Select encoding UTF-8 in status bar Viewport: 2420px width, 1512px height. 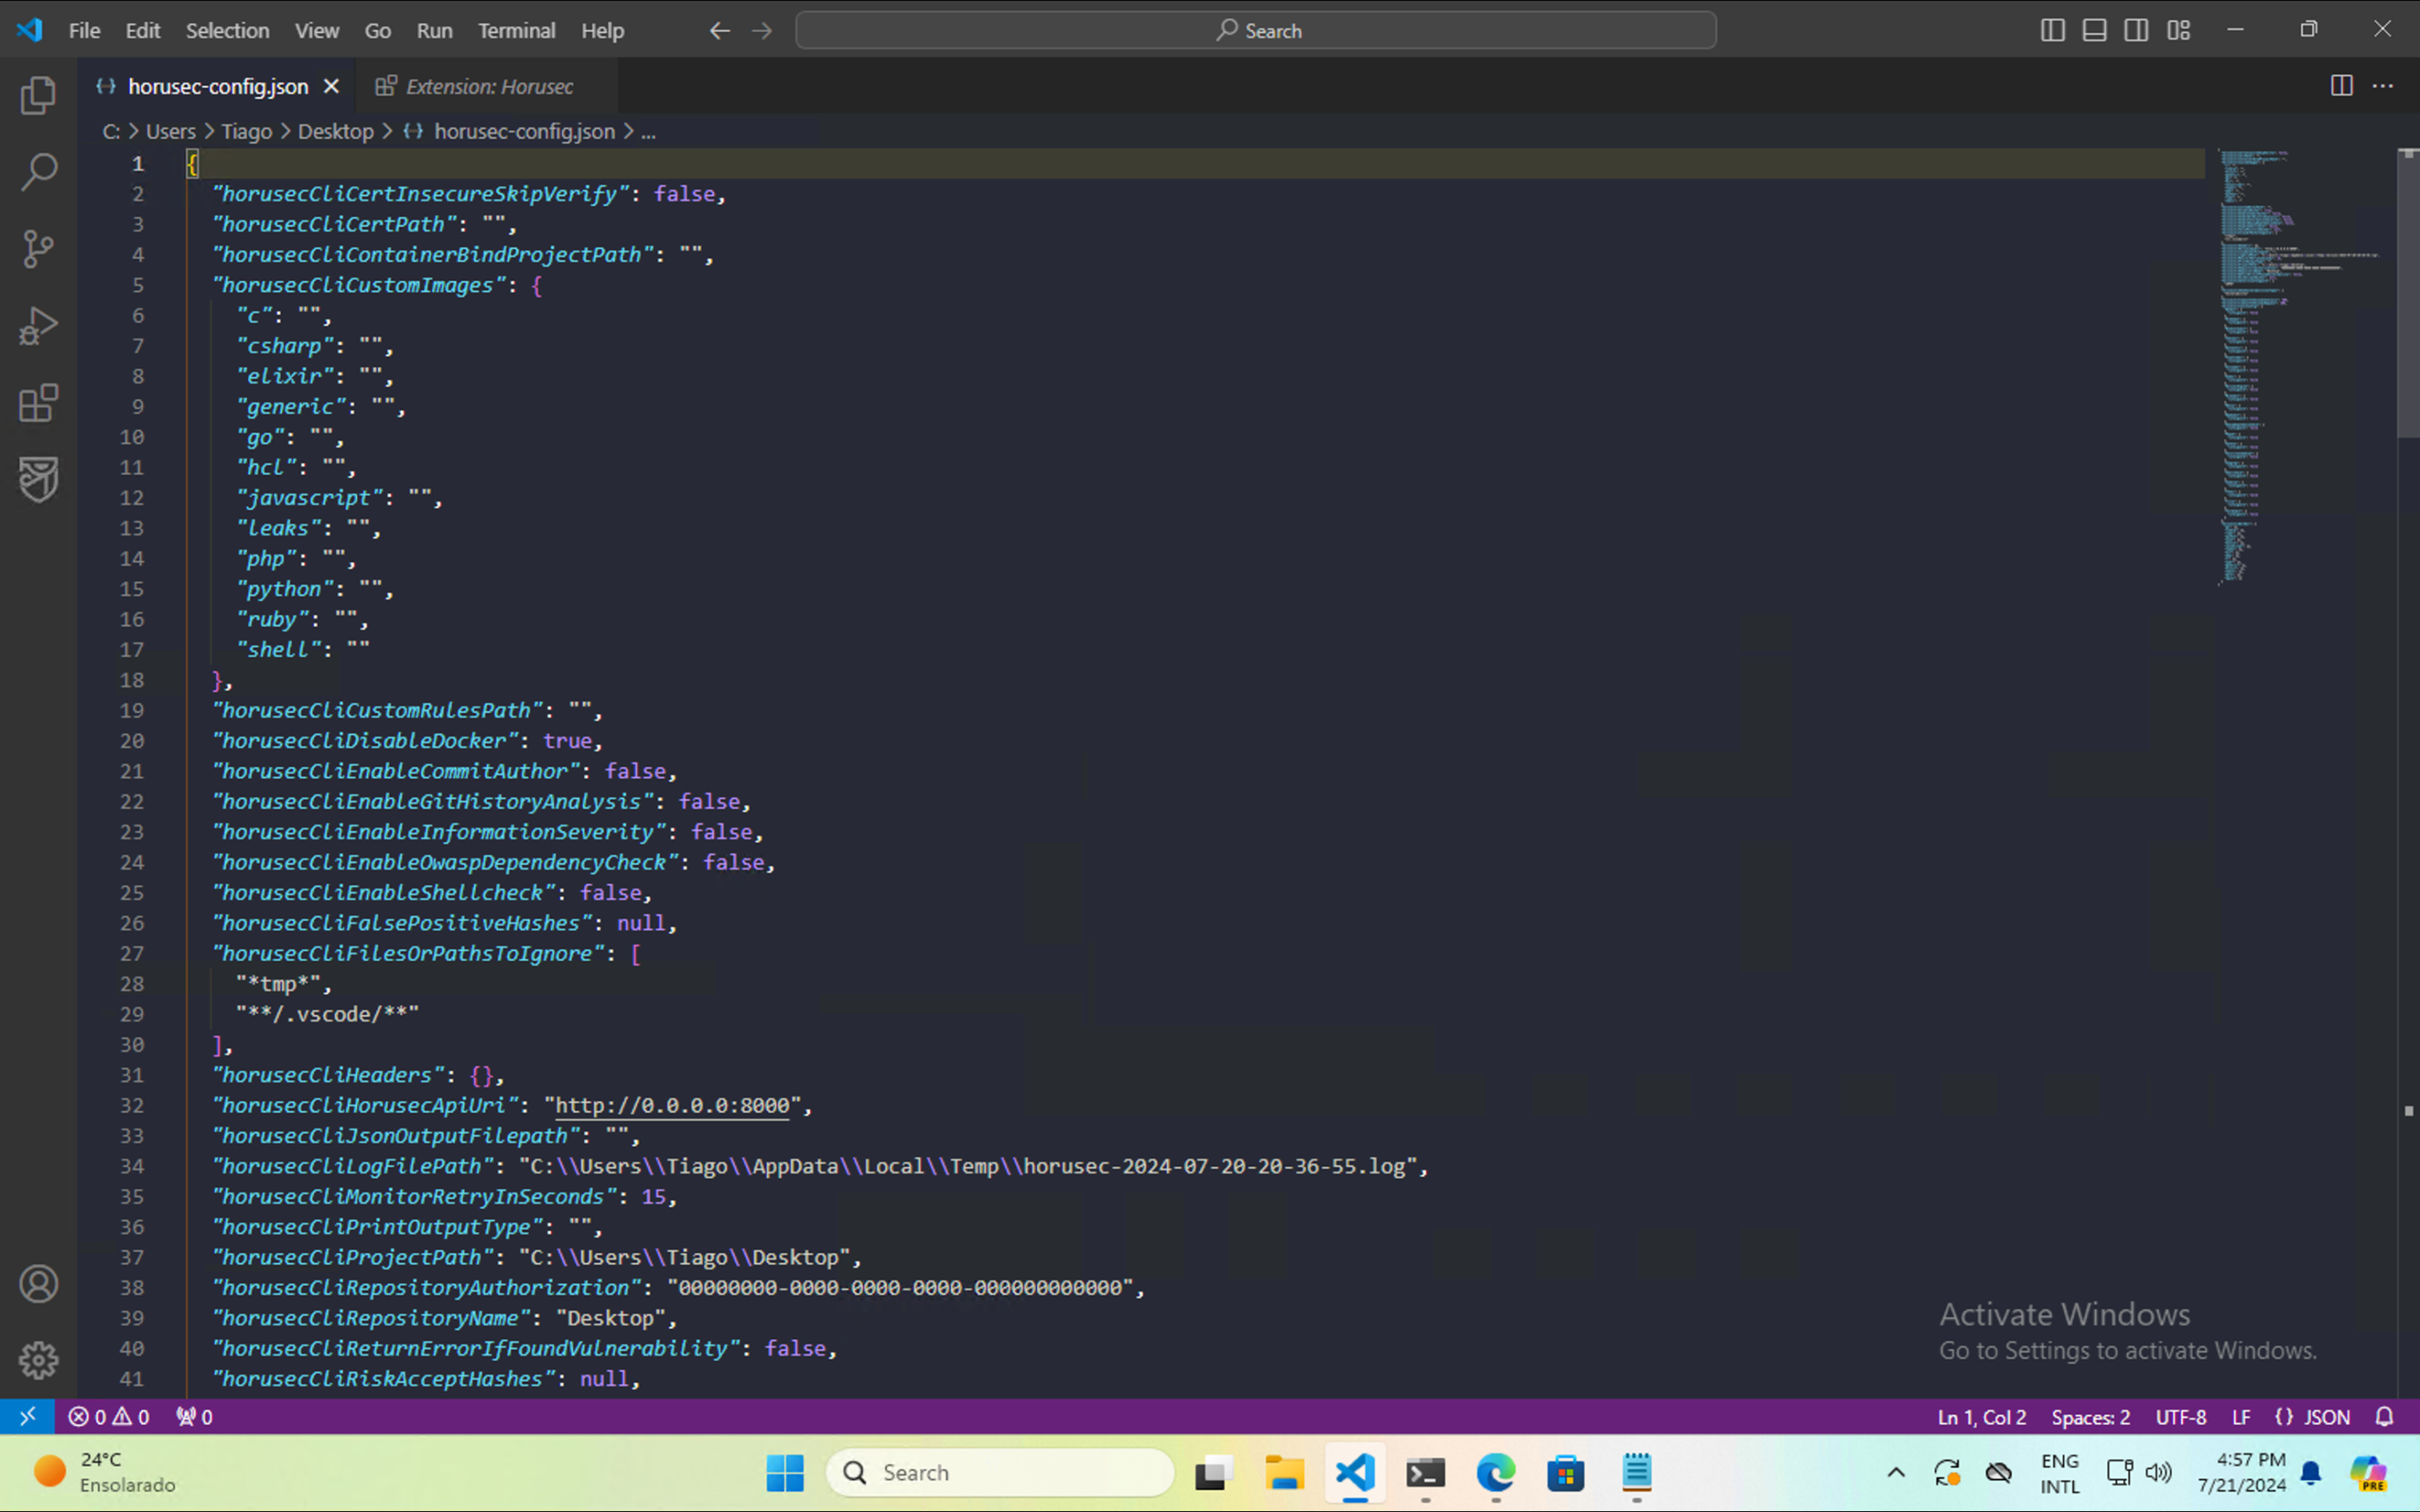click(2180, 1416)
